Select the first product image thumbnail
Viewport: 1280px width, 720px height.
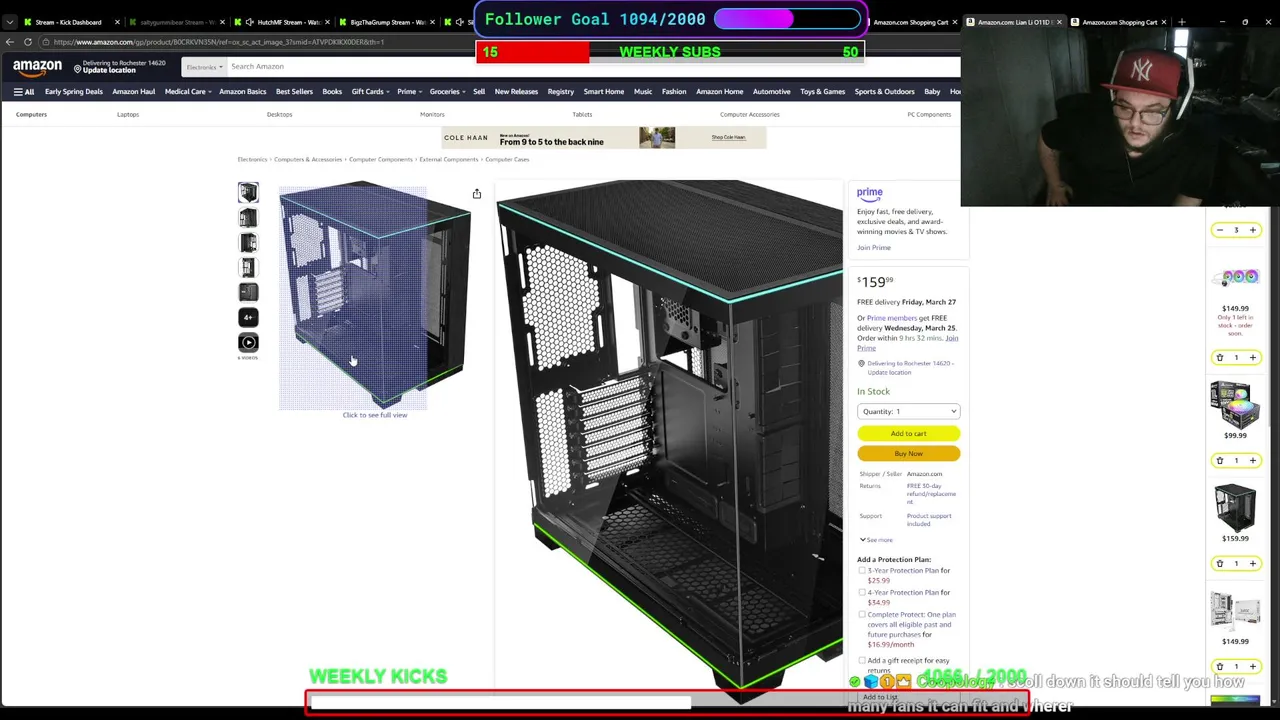point(248,192)
